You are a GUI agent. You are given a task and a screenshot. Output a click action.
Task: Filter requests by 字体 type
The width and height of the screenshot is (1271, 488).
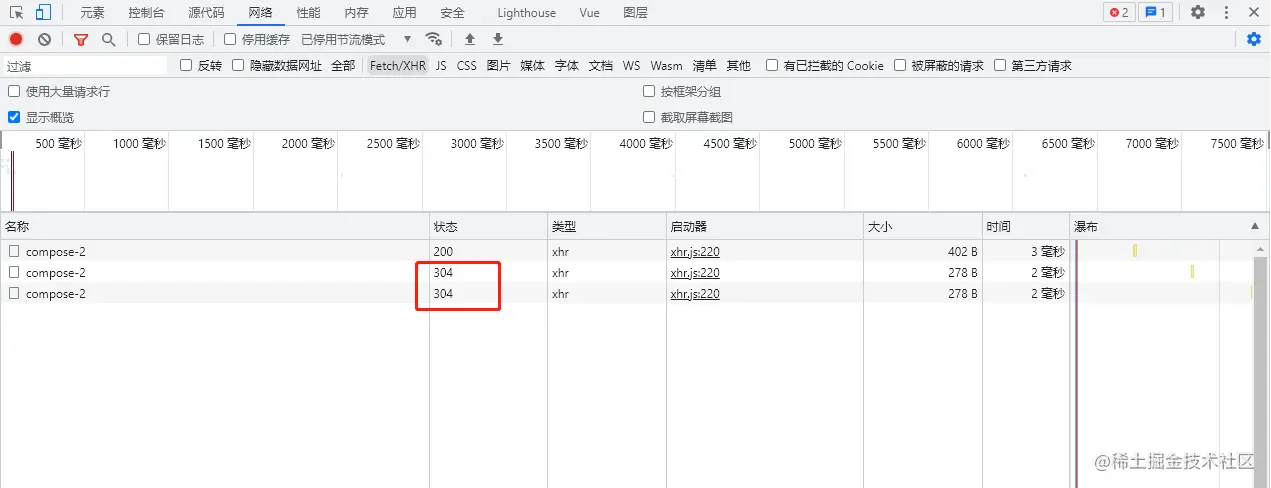[x=567, y=65]
